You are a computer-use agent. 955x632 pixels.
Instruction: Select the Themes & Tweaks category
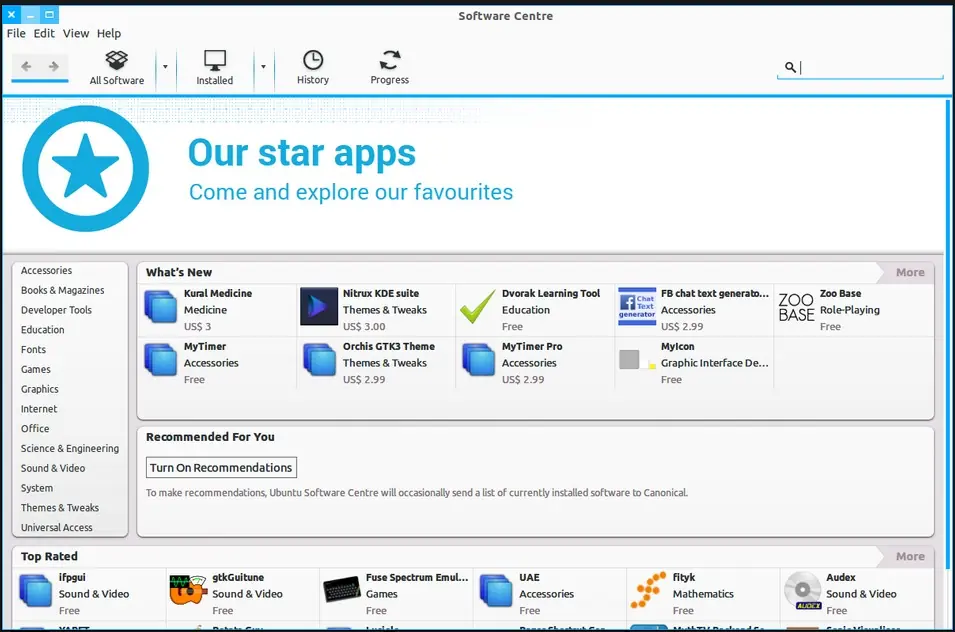point(60,508)
